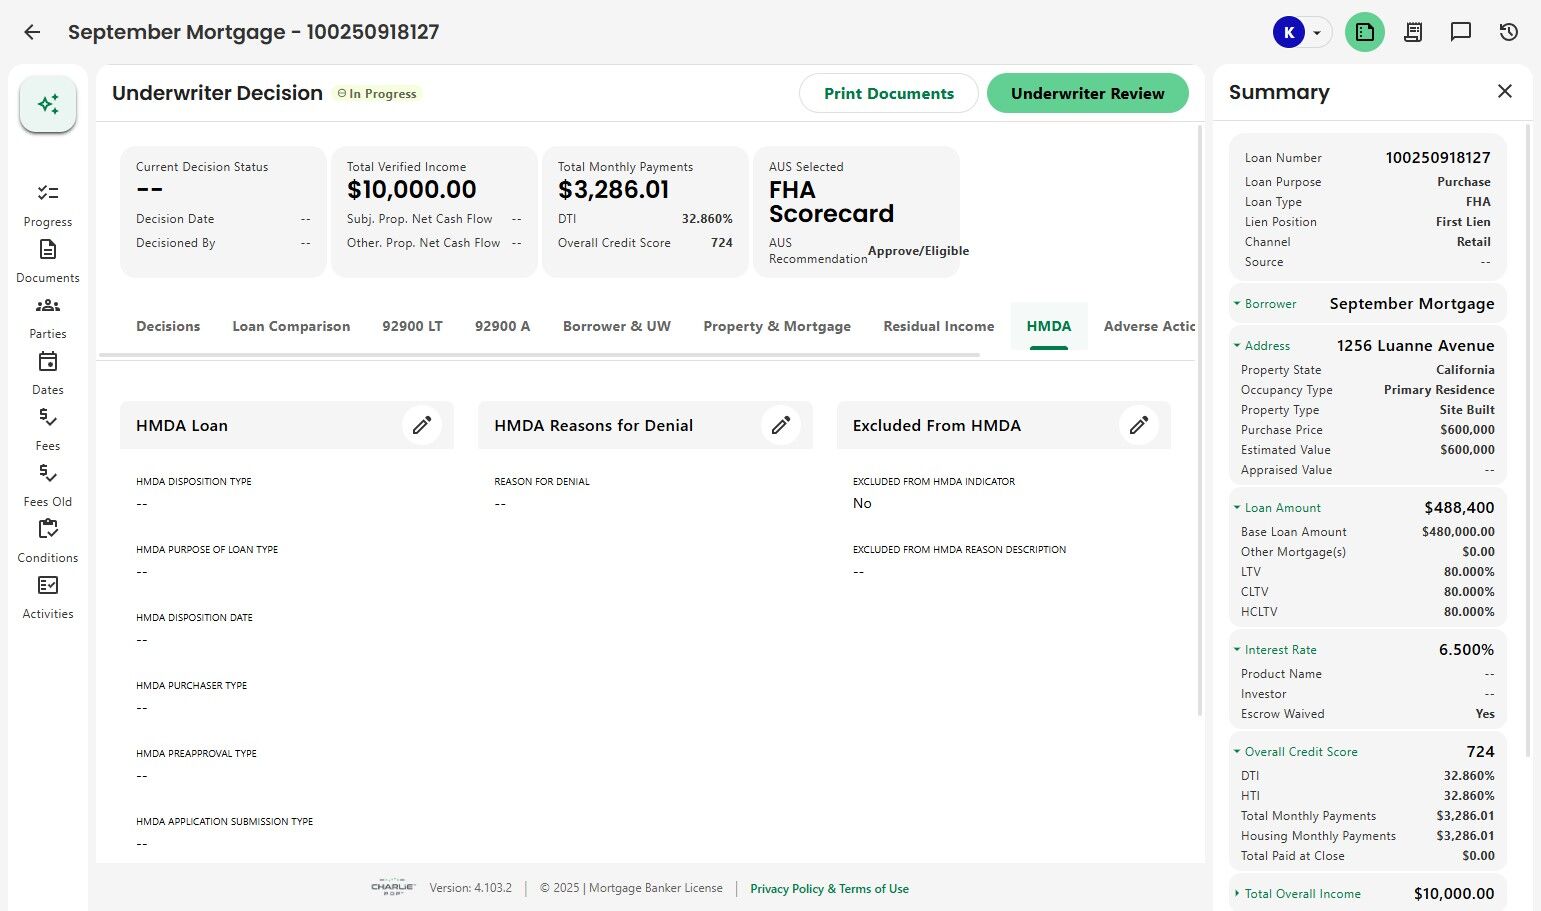Viewport: 1541px width, 911px height.
Task: Edit HMDA Reasons for Denial
Action: coord(780,425)
